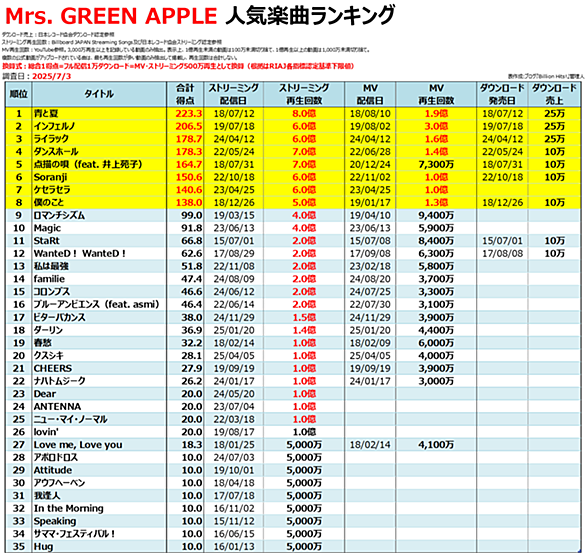Select the MV views value '9,400万'

coord(436,215)
